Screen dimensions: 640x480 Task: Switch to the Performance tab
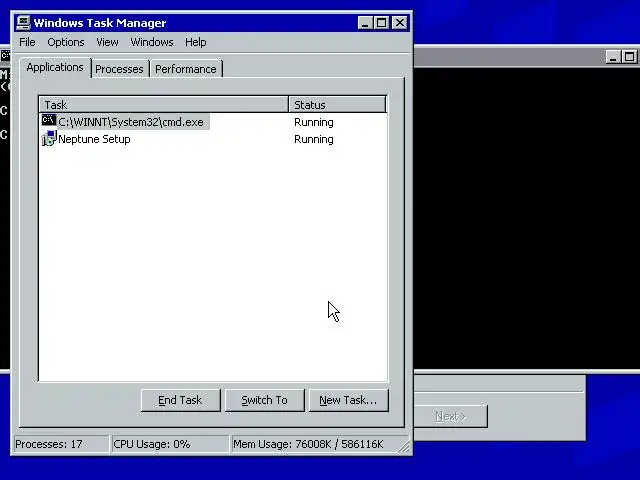tap(186, 69)
